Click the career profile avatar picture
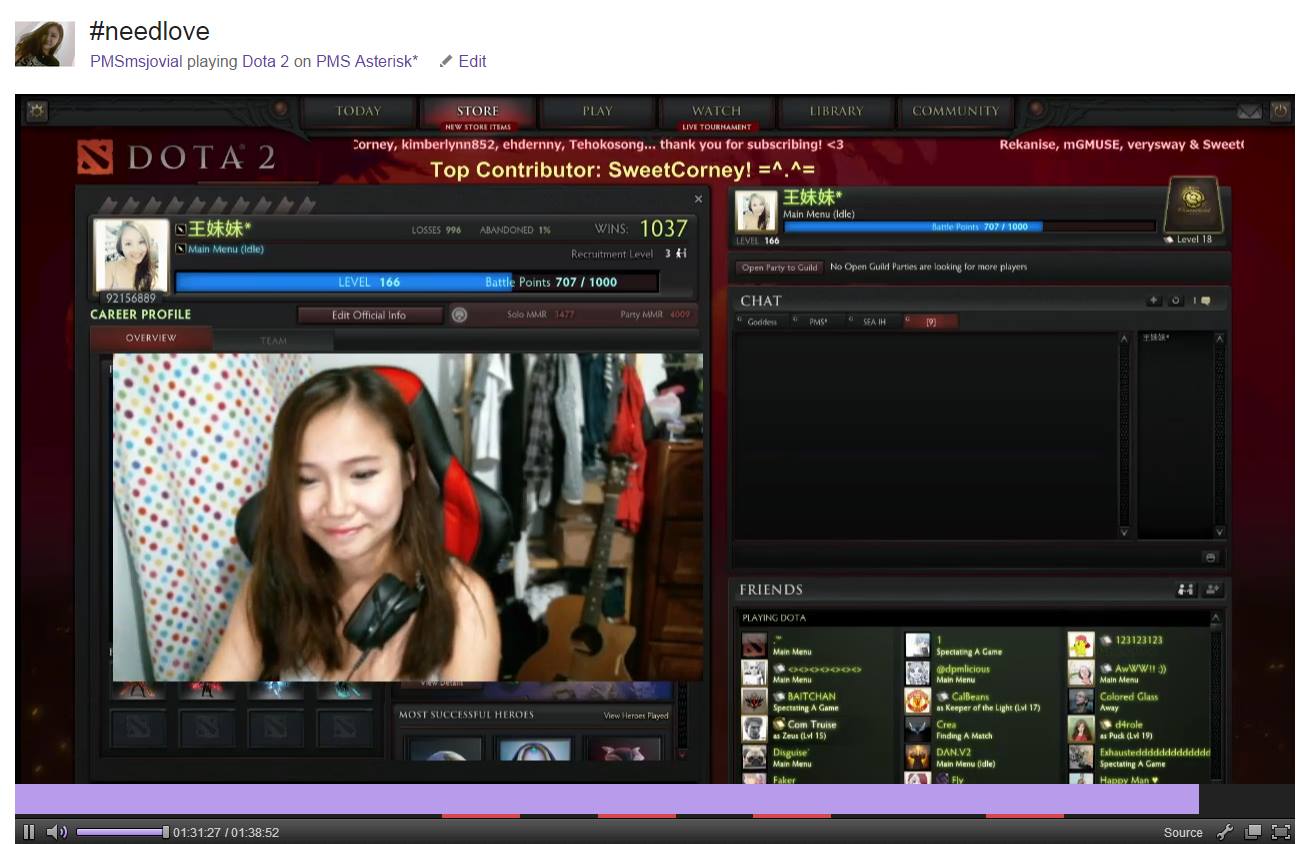 131,255
